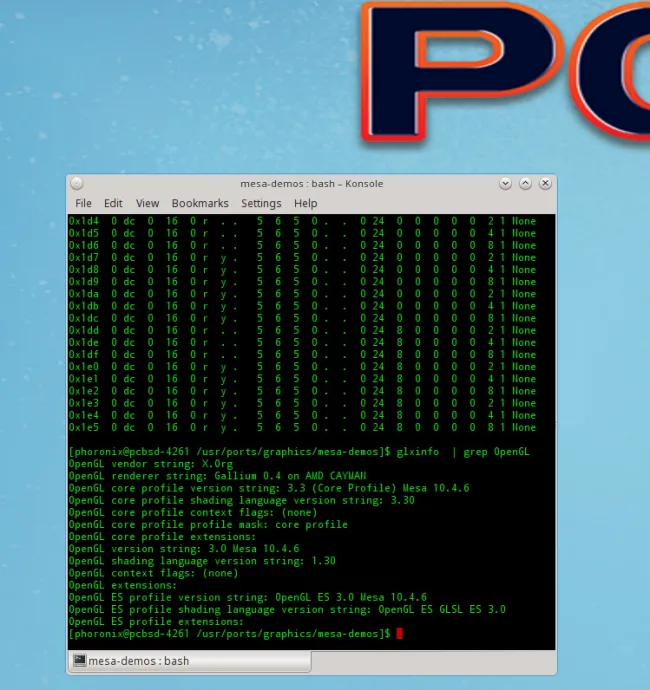Click the 'core profile context flags: (none)' line
Image resolution: width=650 pixels, height=690 pixels.
(x=193, y=512)
